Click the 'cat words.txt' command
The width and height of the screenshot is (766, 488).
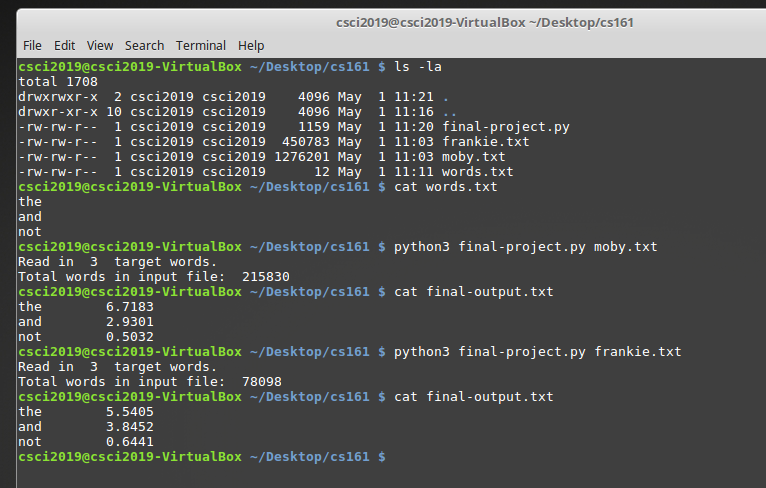(x=446, y=187)
